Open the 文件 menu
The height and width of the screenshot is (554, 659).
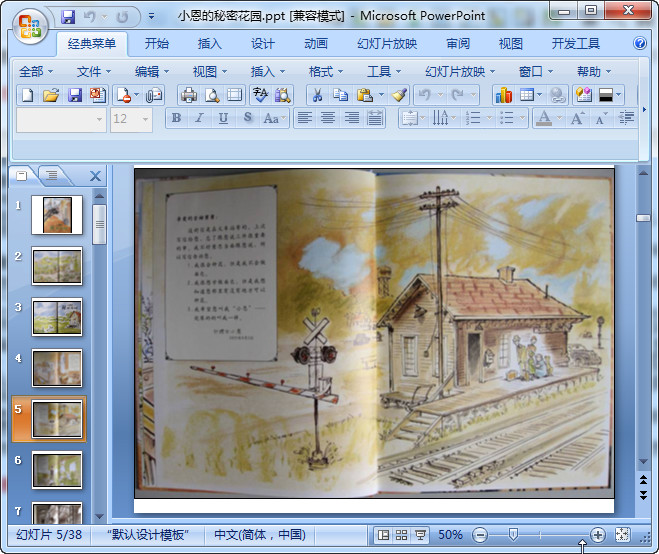coord(94,72)
